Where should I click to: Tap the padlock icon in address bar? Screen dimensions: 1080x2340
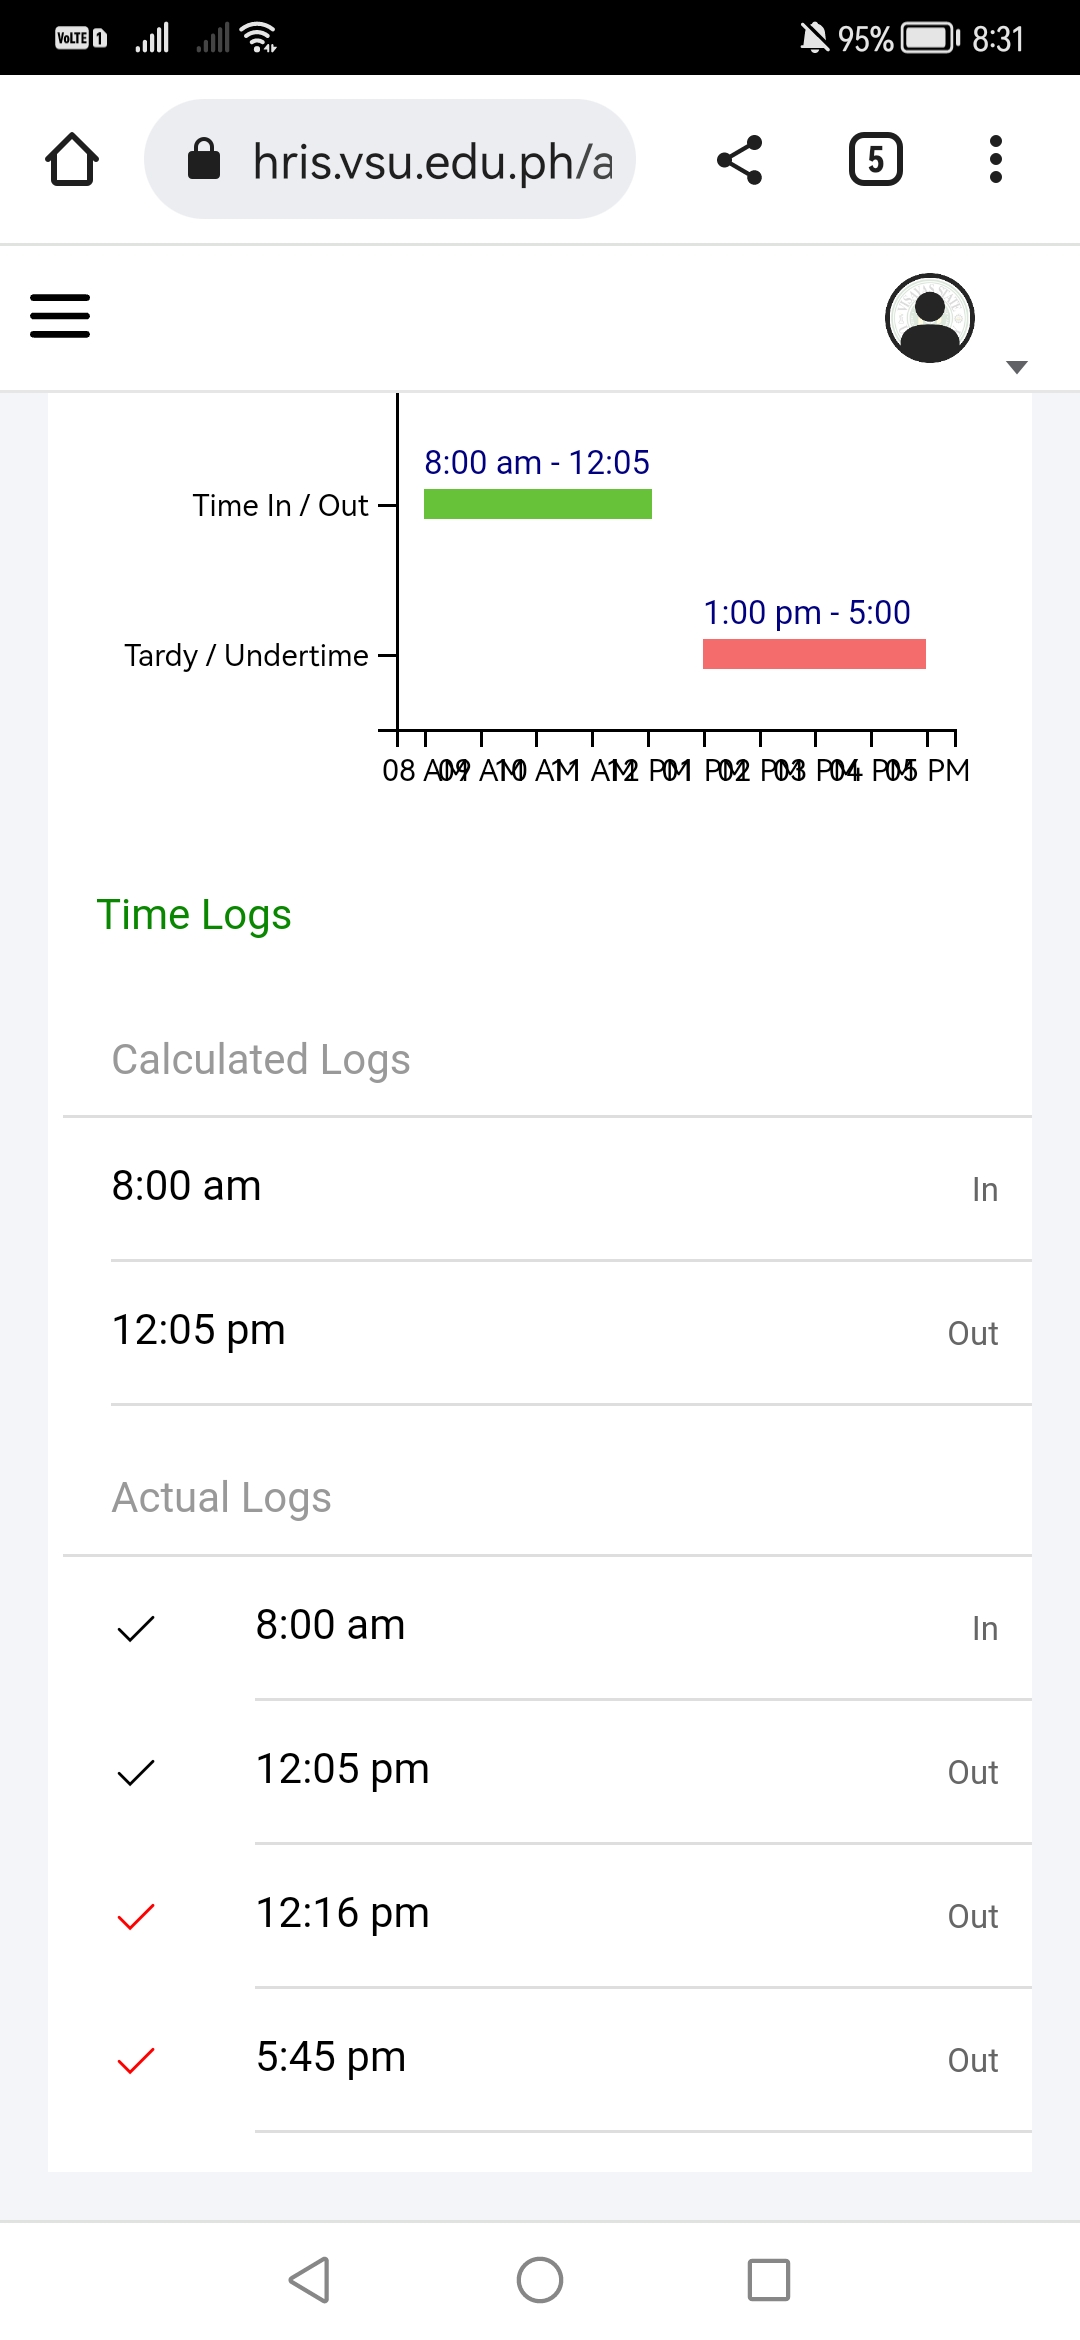[204, 159]
